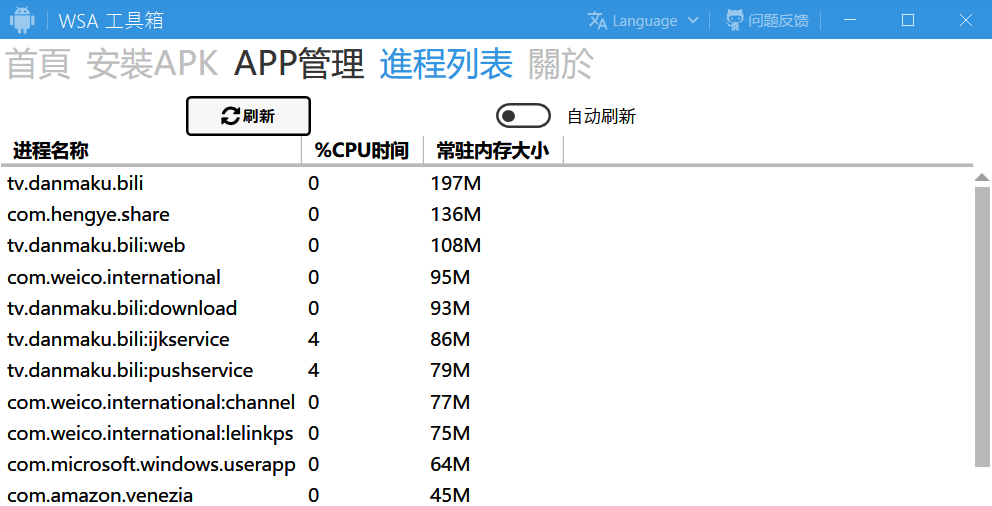The image size is (992, 506).
Task: Switch to the 首頁 tab
Action: click(x=38, y=64)
